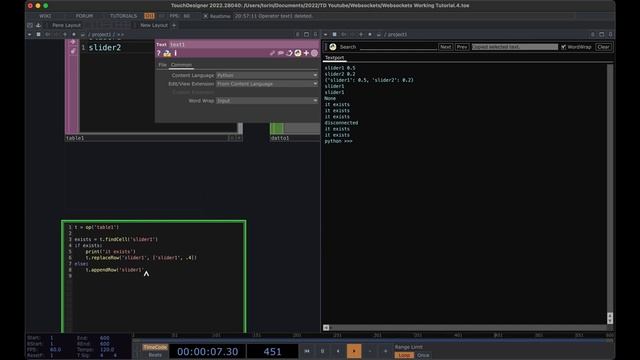This screenshot has height=360, width=640.
Task: Click the comment bubble icon in parameter header
Action: (x=281, y=53)
